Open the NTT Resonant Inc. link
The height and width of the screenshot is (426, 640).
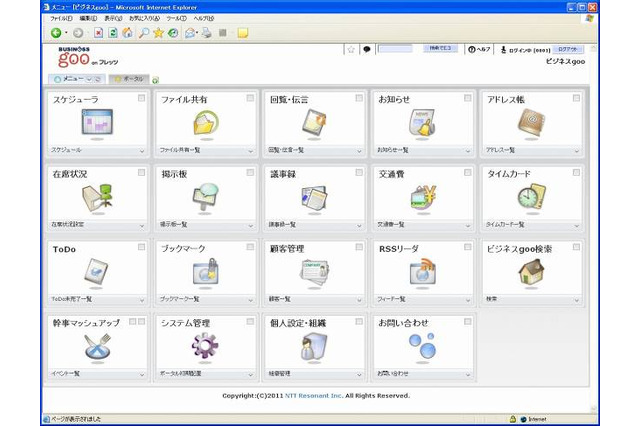coord(313,395)
